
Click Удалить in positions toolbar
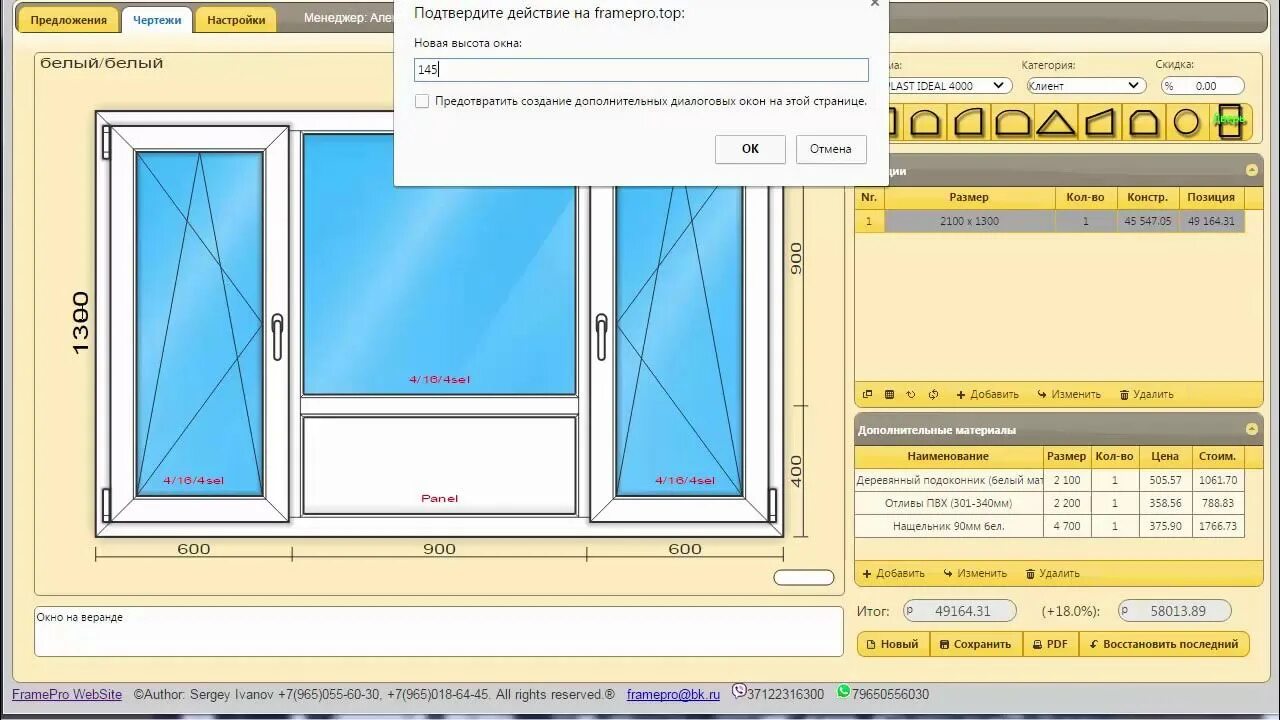pyautogui.click(x=1146, y=394)
